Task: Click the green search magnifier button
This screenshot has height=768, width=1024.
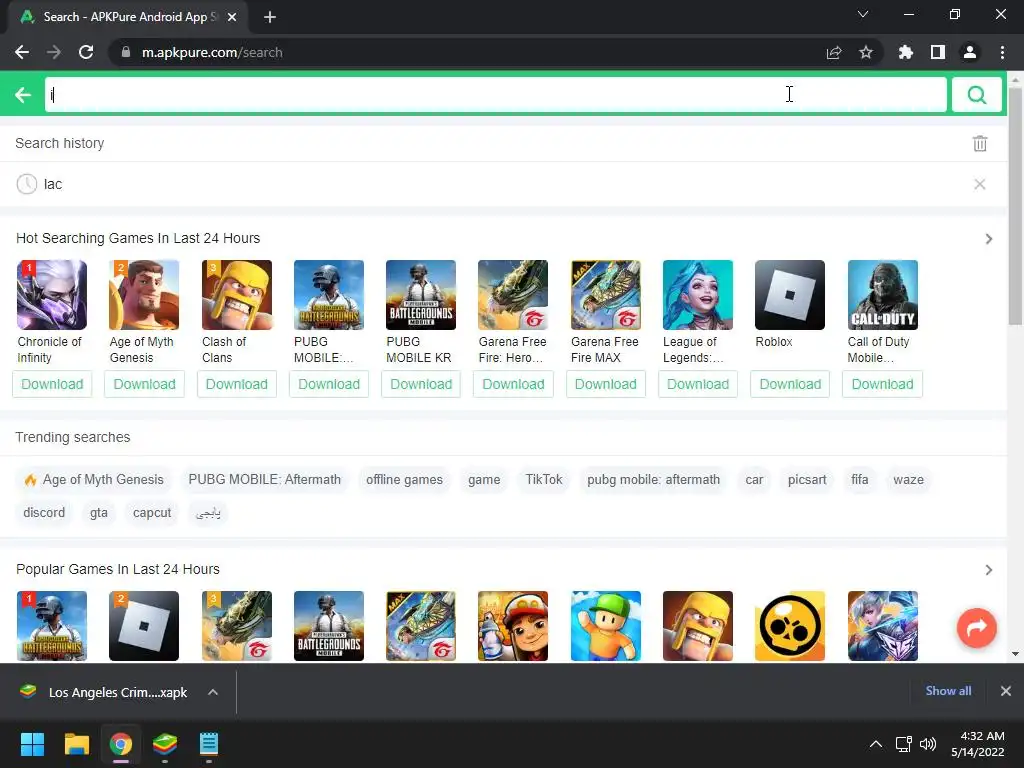Action: coord(976,95)
